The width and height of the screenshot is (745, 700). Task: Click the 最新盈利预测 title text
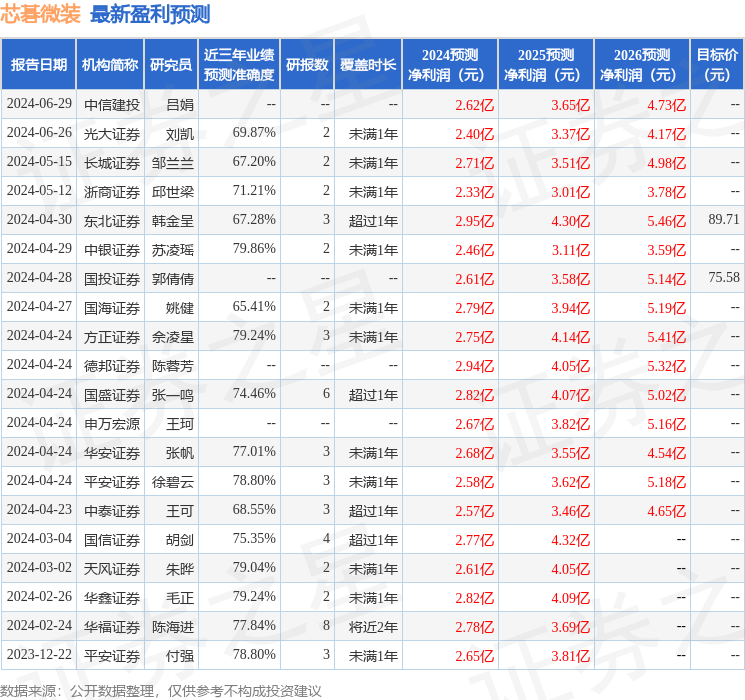pos(150,14)
